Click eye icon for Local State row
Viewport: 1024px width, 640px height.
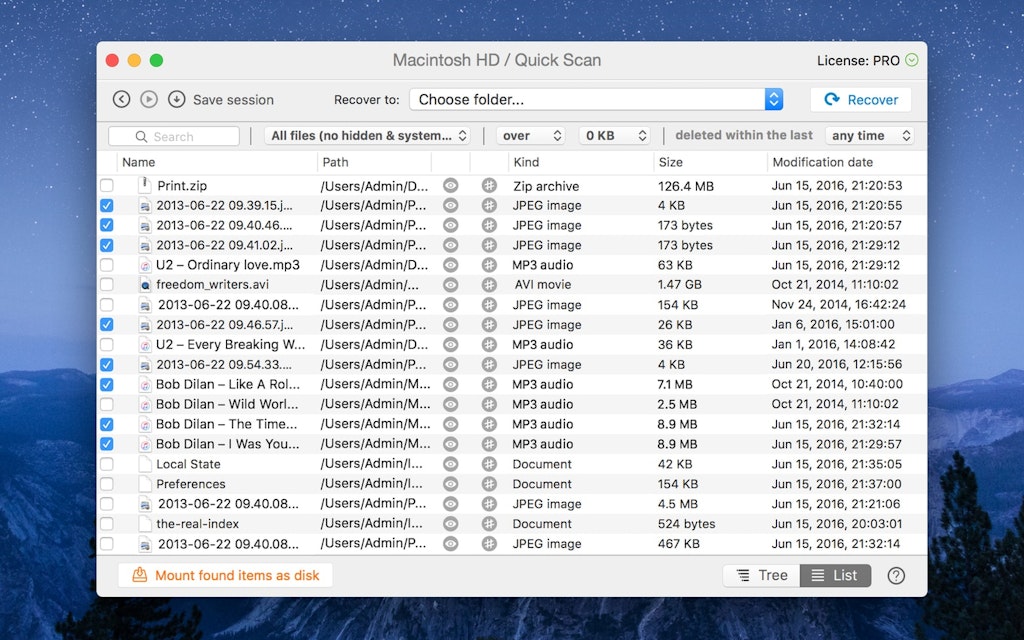451,464
